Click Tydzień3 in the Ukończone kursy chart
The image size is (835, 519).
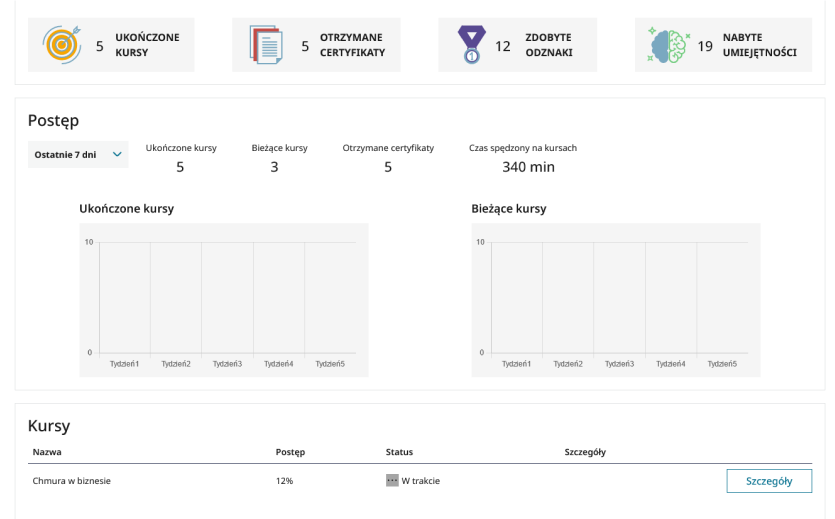[227, 364]
